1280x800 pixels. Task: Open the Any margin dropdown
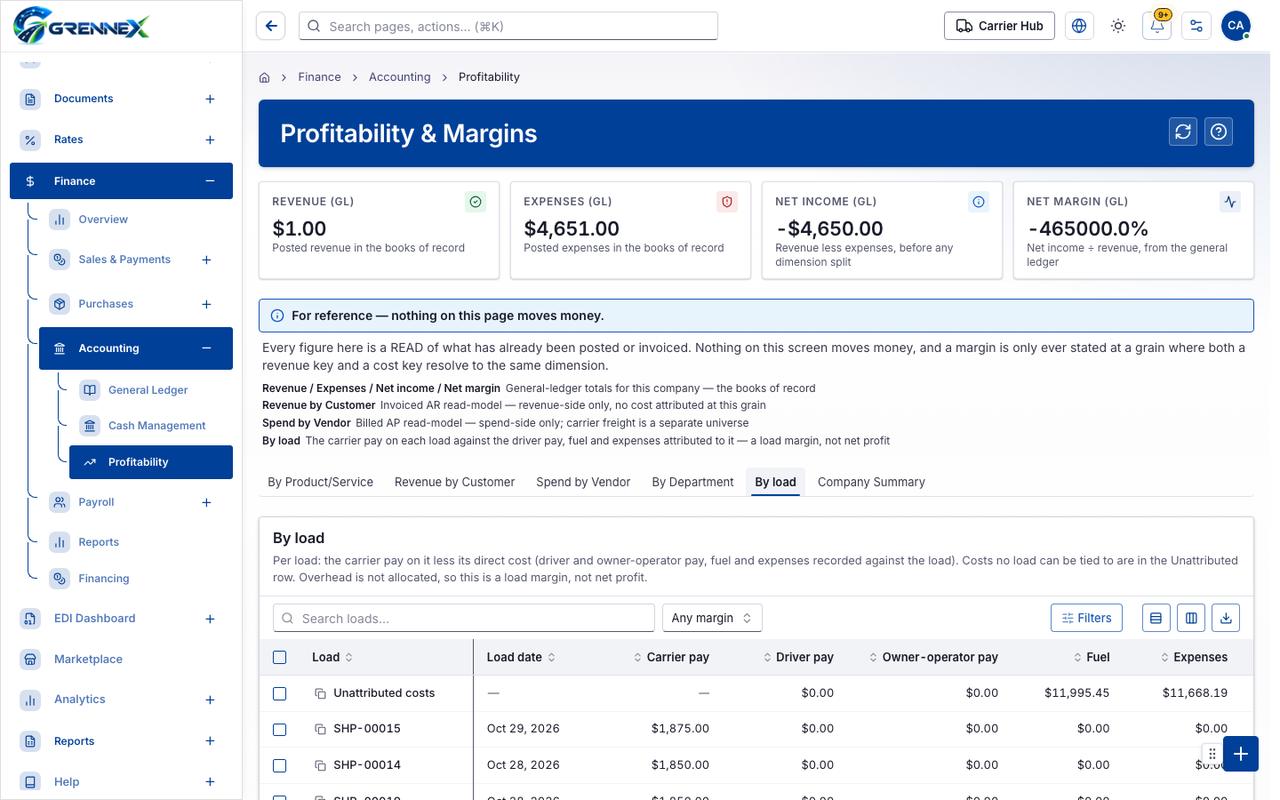712,618
